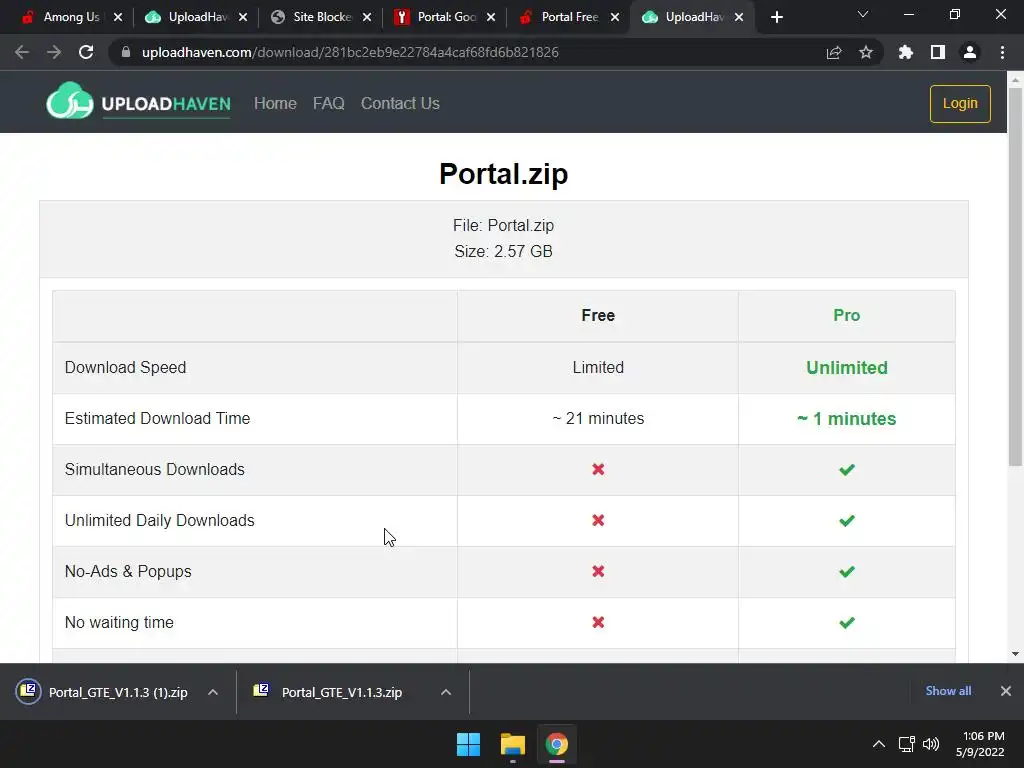Open the FAQ navigation link
Screen dimensions: 1024x768
(x=328, y=103)
